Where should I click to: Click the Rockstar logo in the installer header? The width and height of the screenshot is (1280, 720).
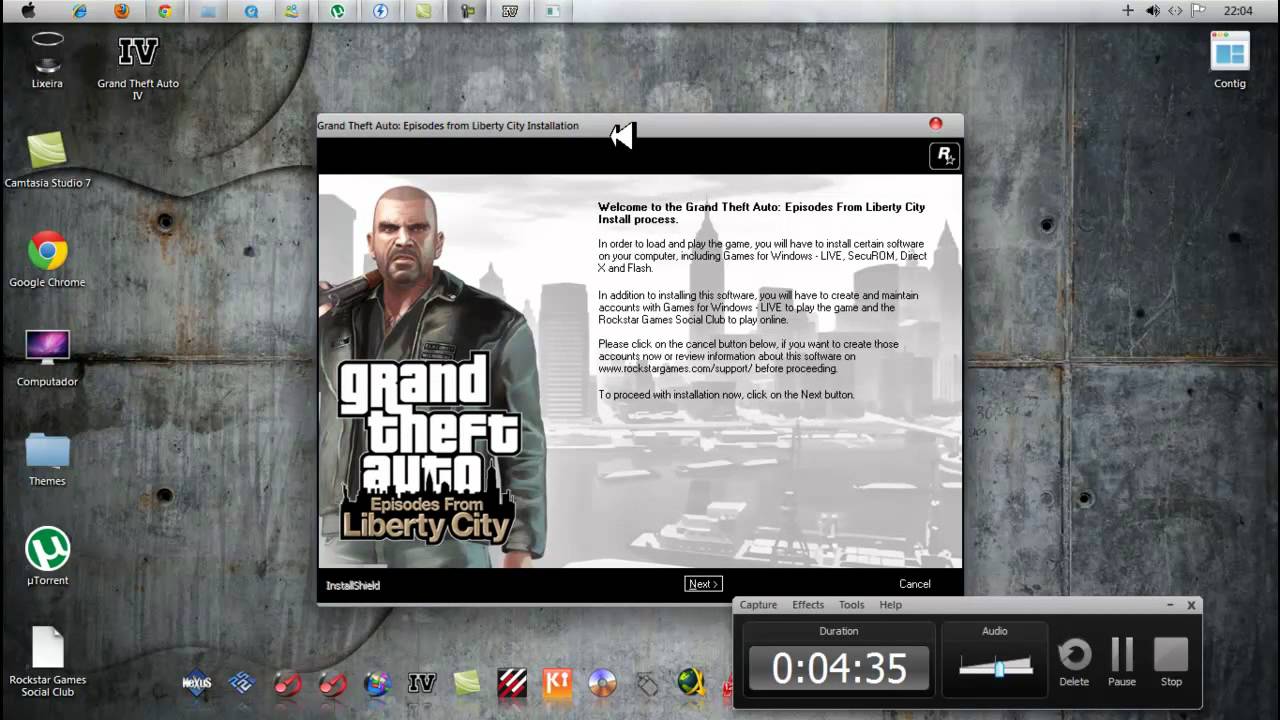944,155
